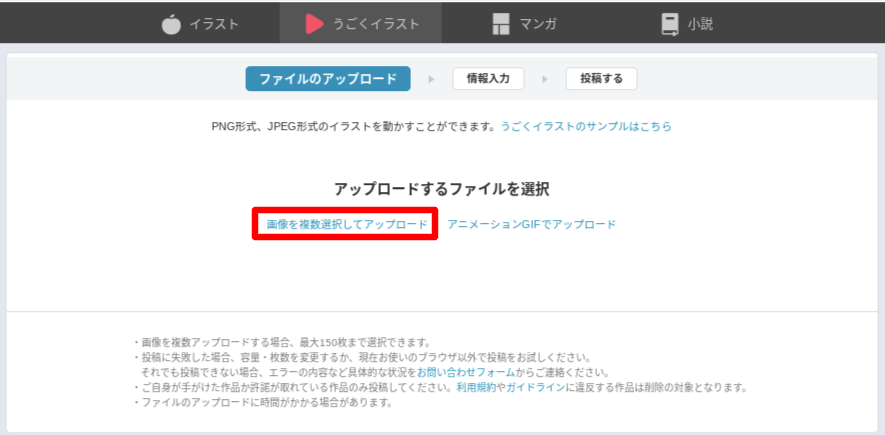Open the ガイドライン link

[x=536, y=388]
